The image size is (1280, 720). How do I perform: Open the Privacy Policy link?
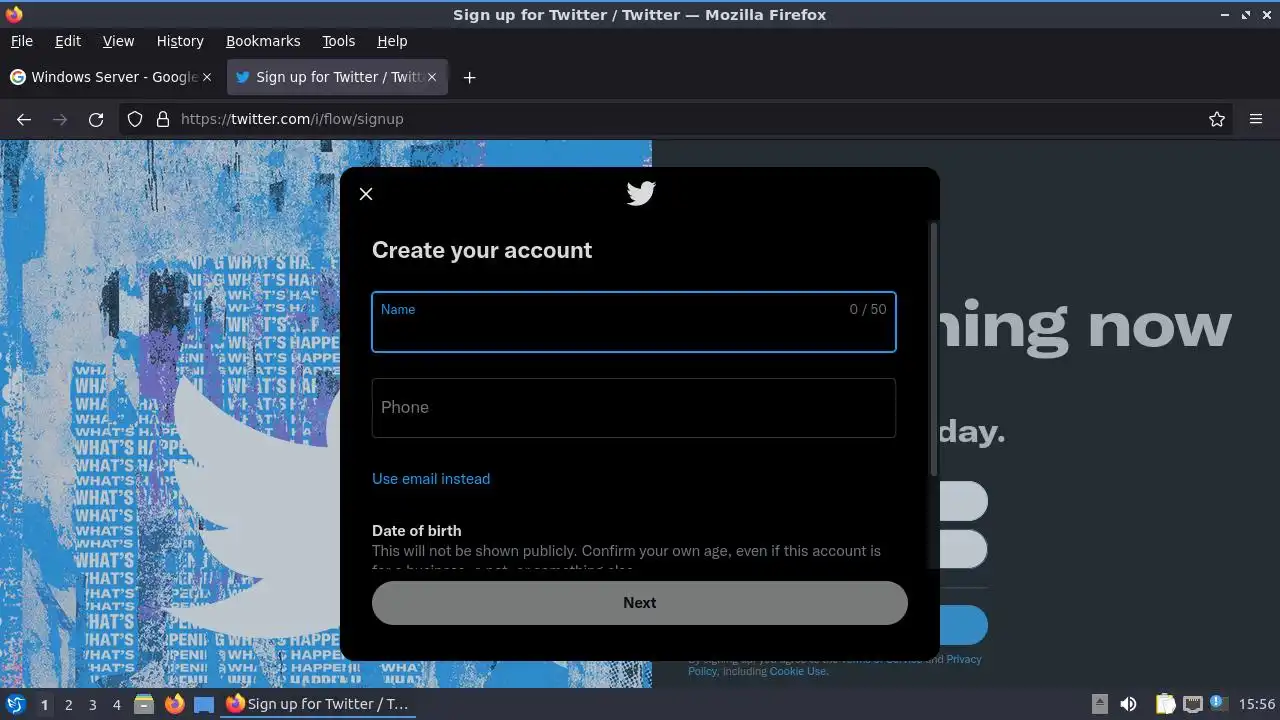tap(964, 659)
